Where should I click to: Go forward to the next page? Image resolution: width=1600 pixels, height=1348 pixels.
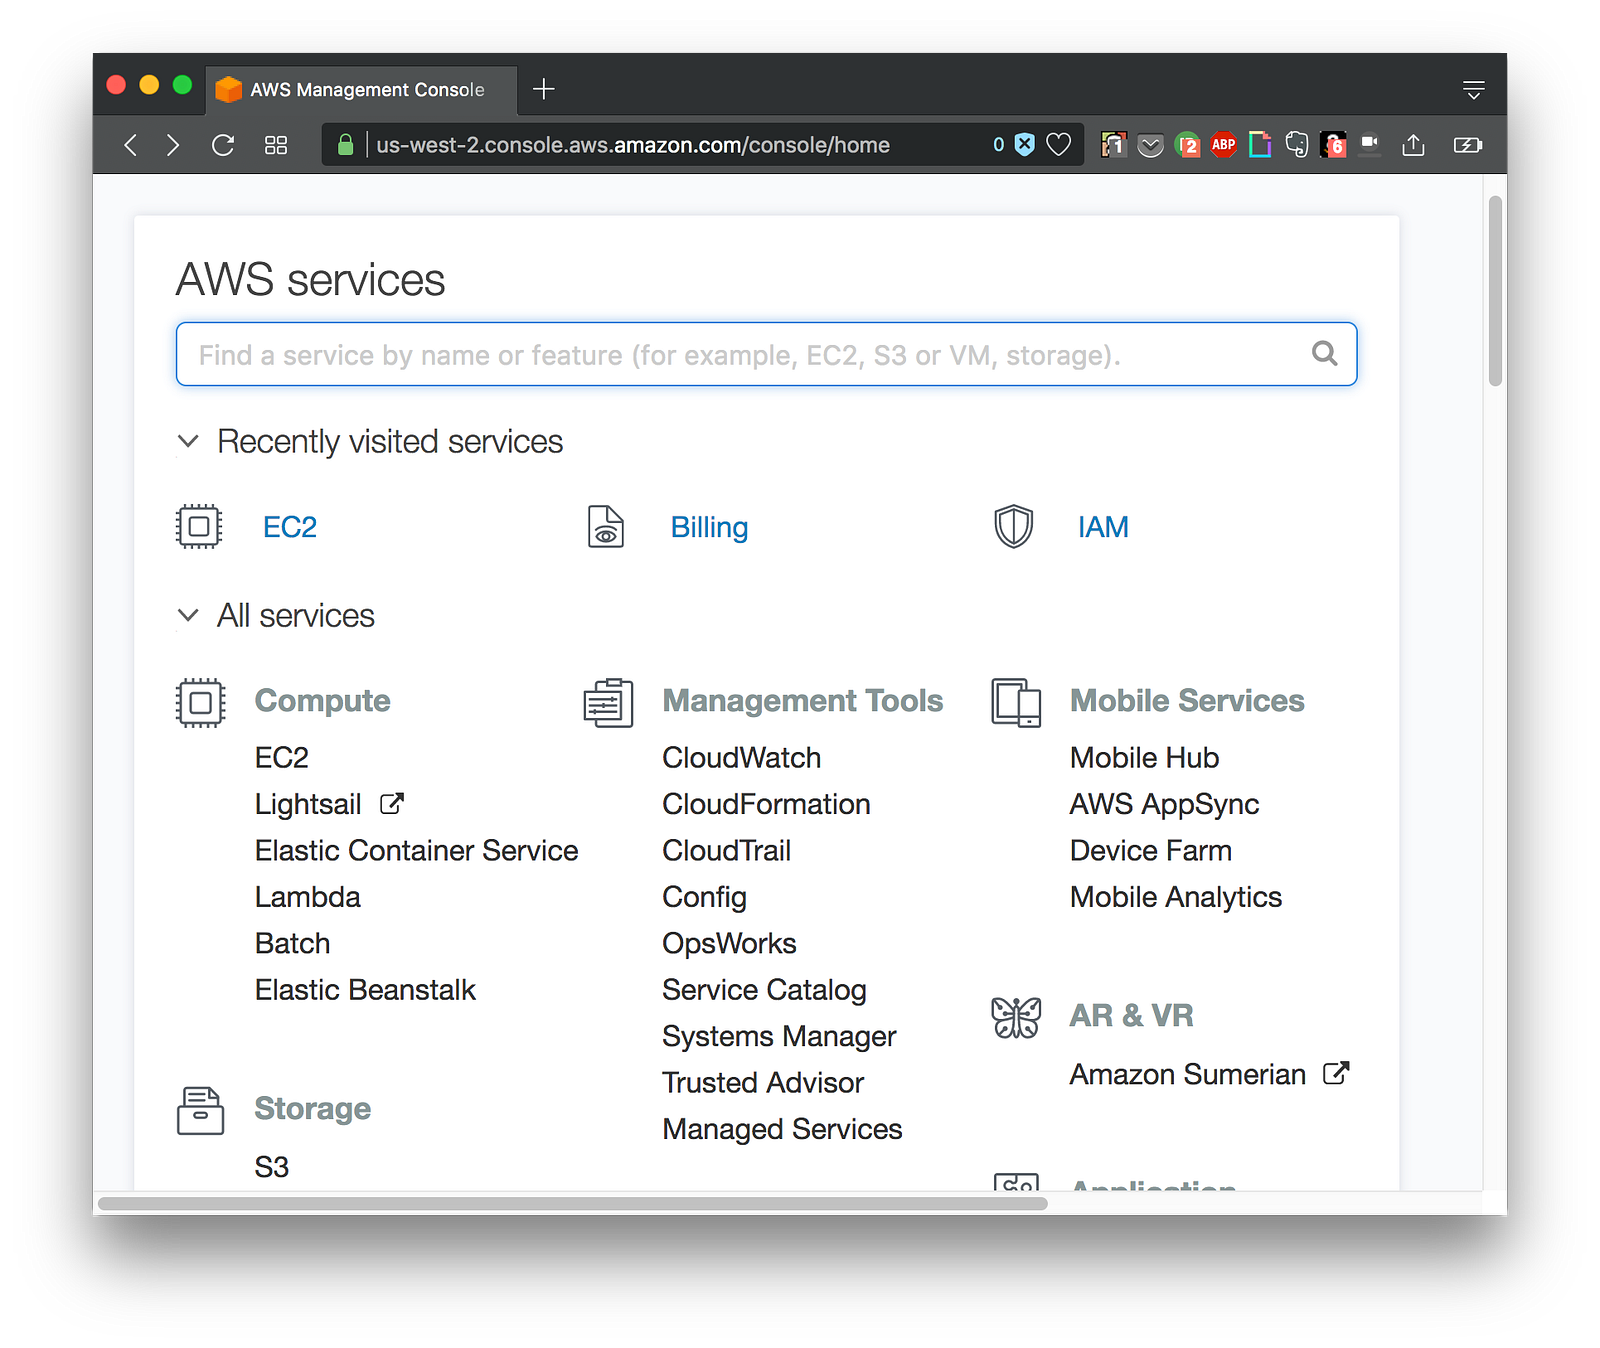coord(173,145)
